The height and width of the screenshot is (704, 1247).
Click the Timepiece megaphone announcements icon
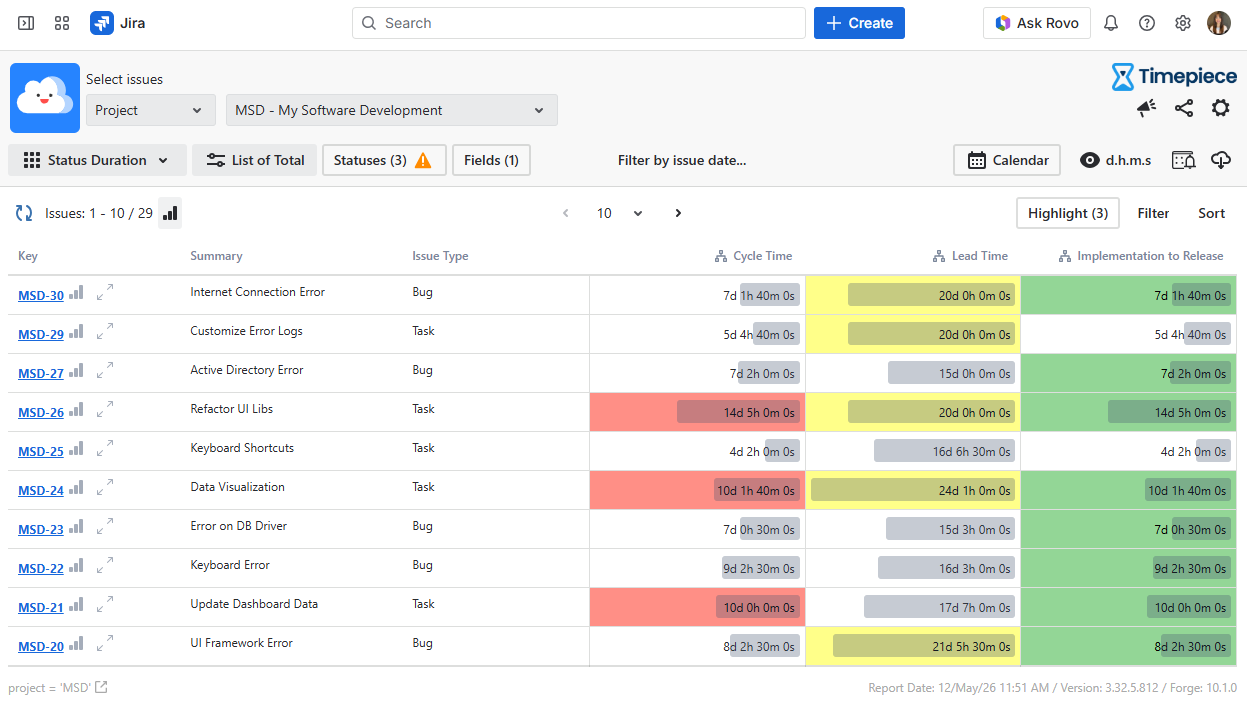point(1147,108)
